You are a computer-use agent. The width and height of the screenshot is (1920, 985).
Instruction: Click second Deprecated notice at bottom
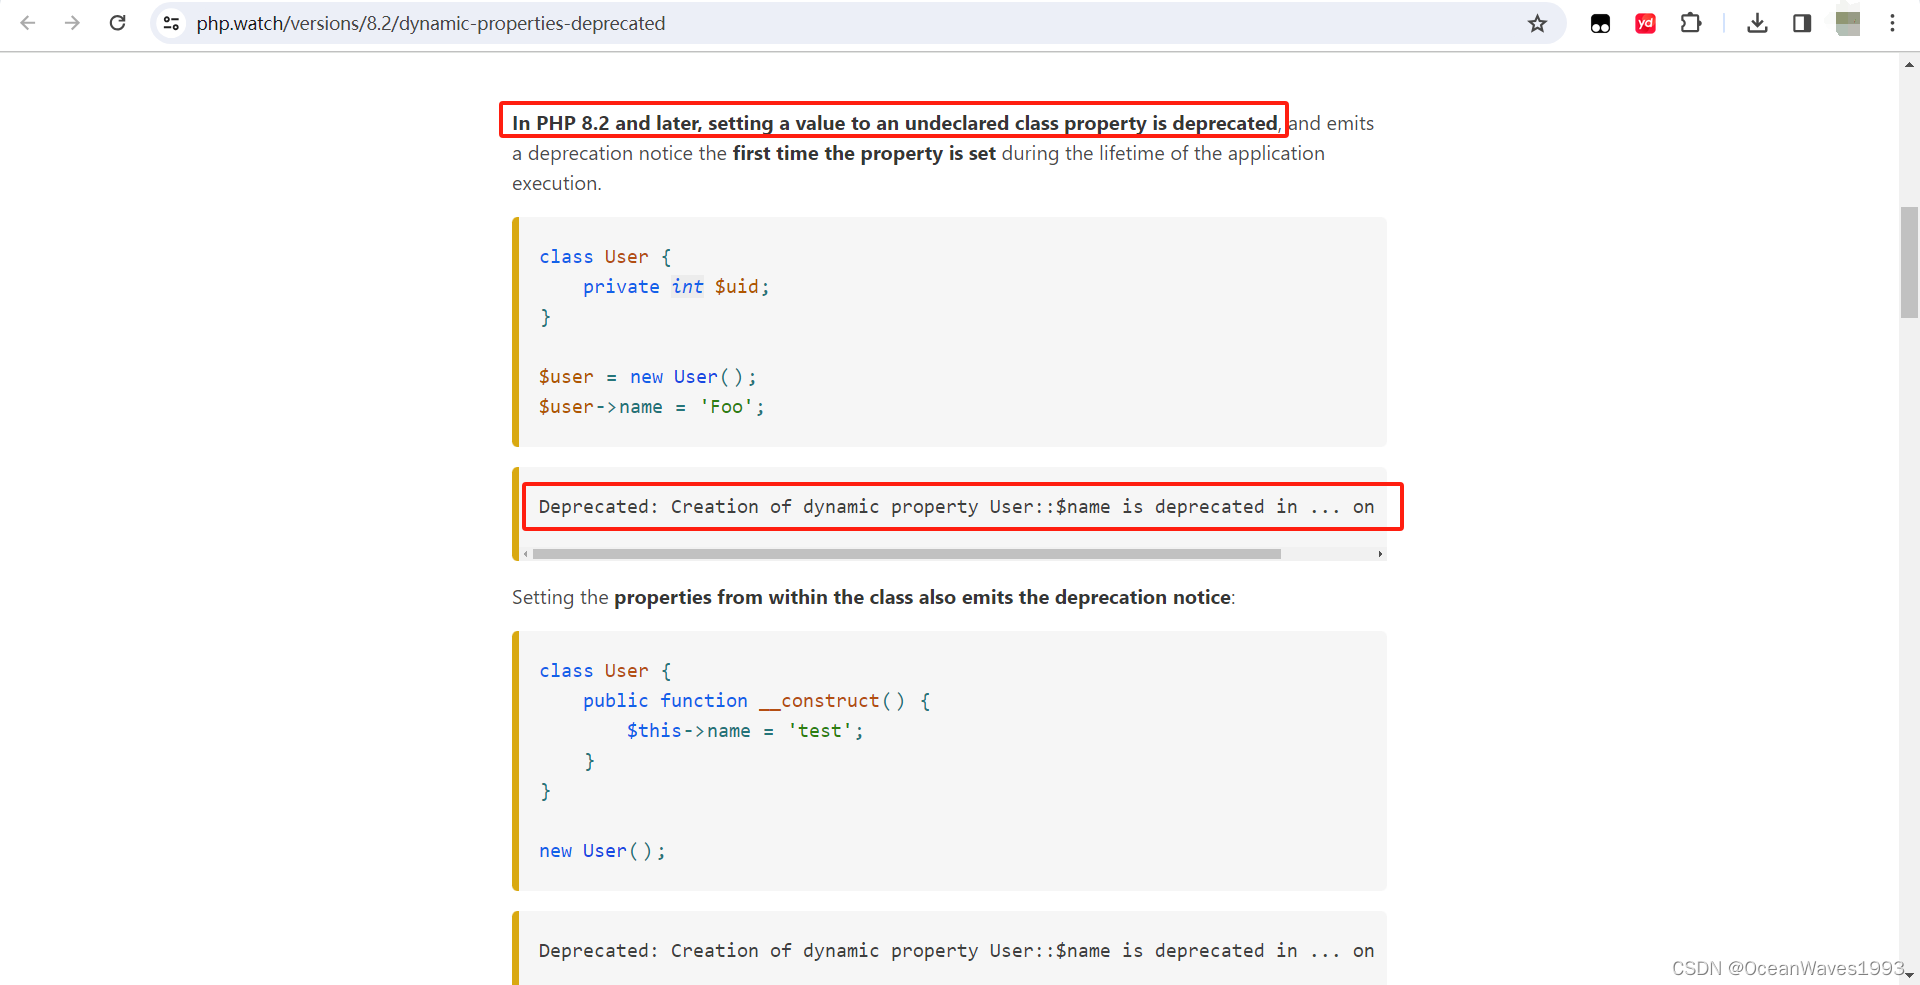[956, 951]
